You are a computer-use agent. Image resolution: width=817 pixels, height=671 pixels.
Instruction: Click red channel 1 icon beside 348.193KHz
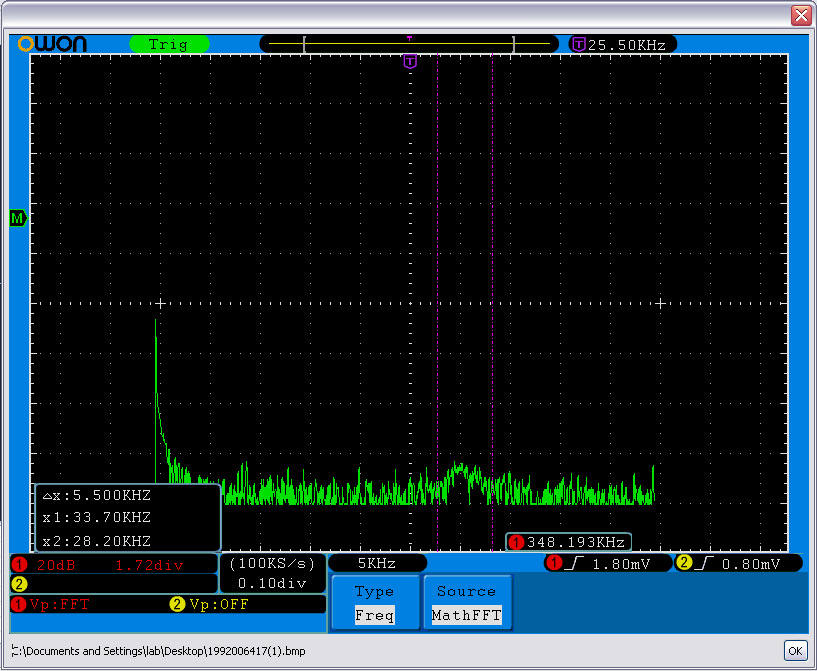(x=516, y=542)
